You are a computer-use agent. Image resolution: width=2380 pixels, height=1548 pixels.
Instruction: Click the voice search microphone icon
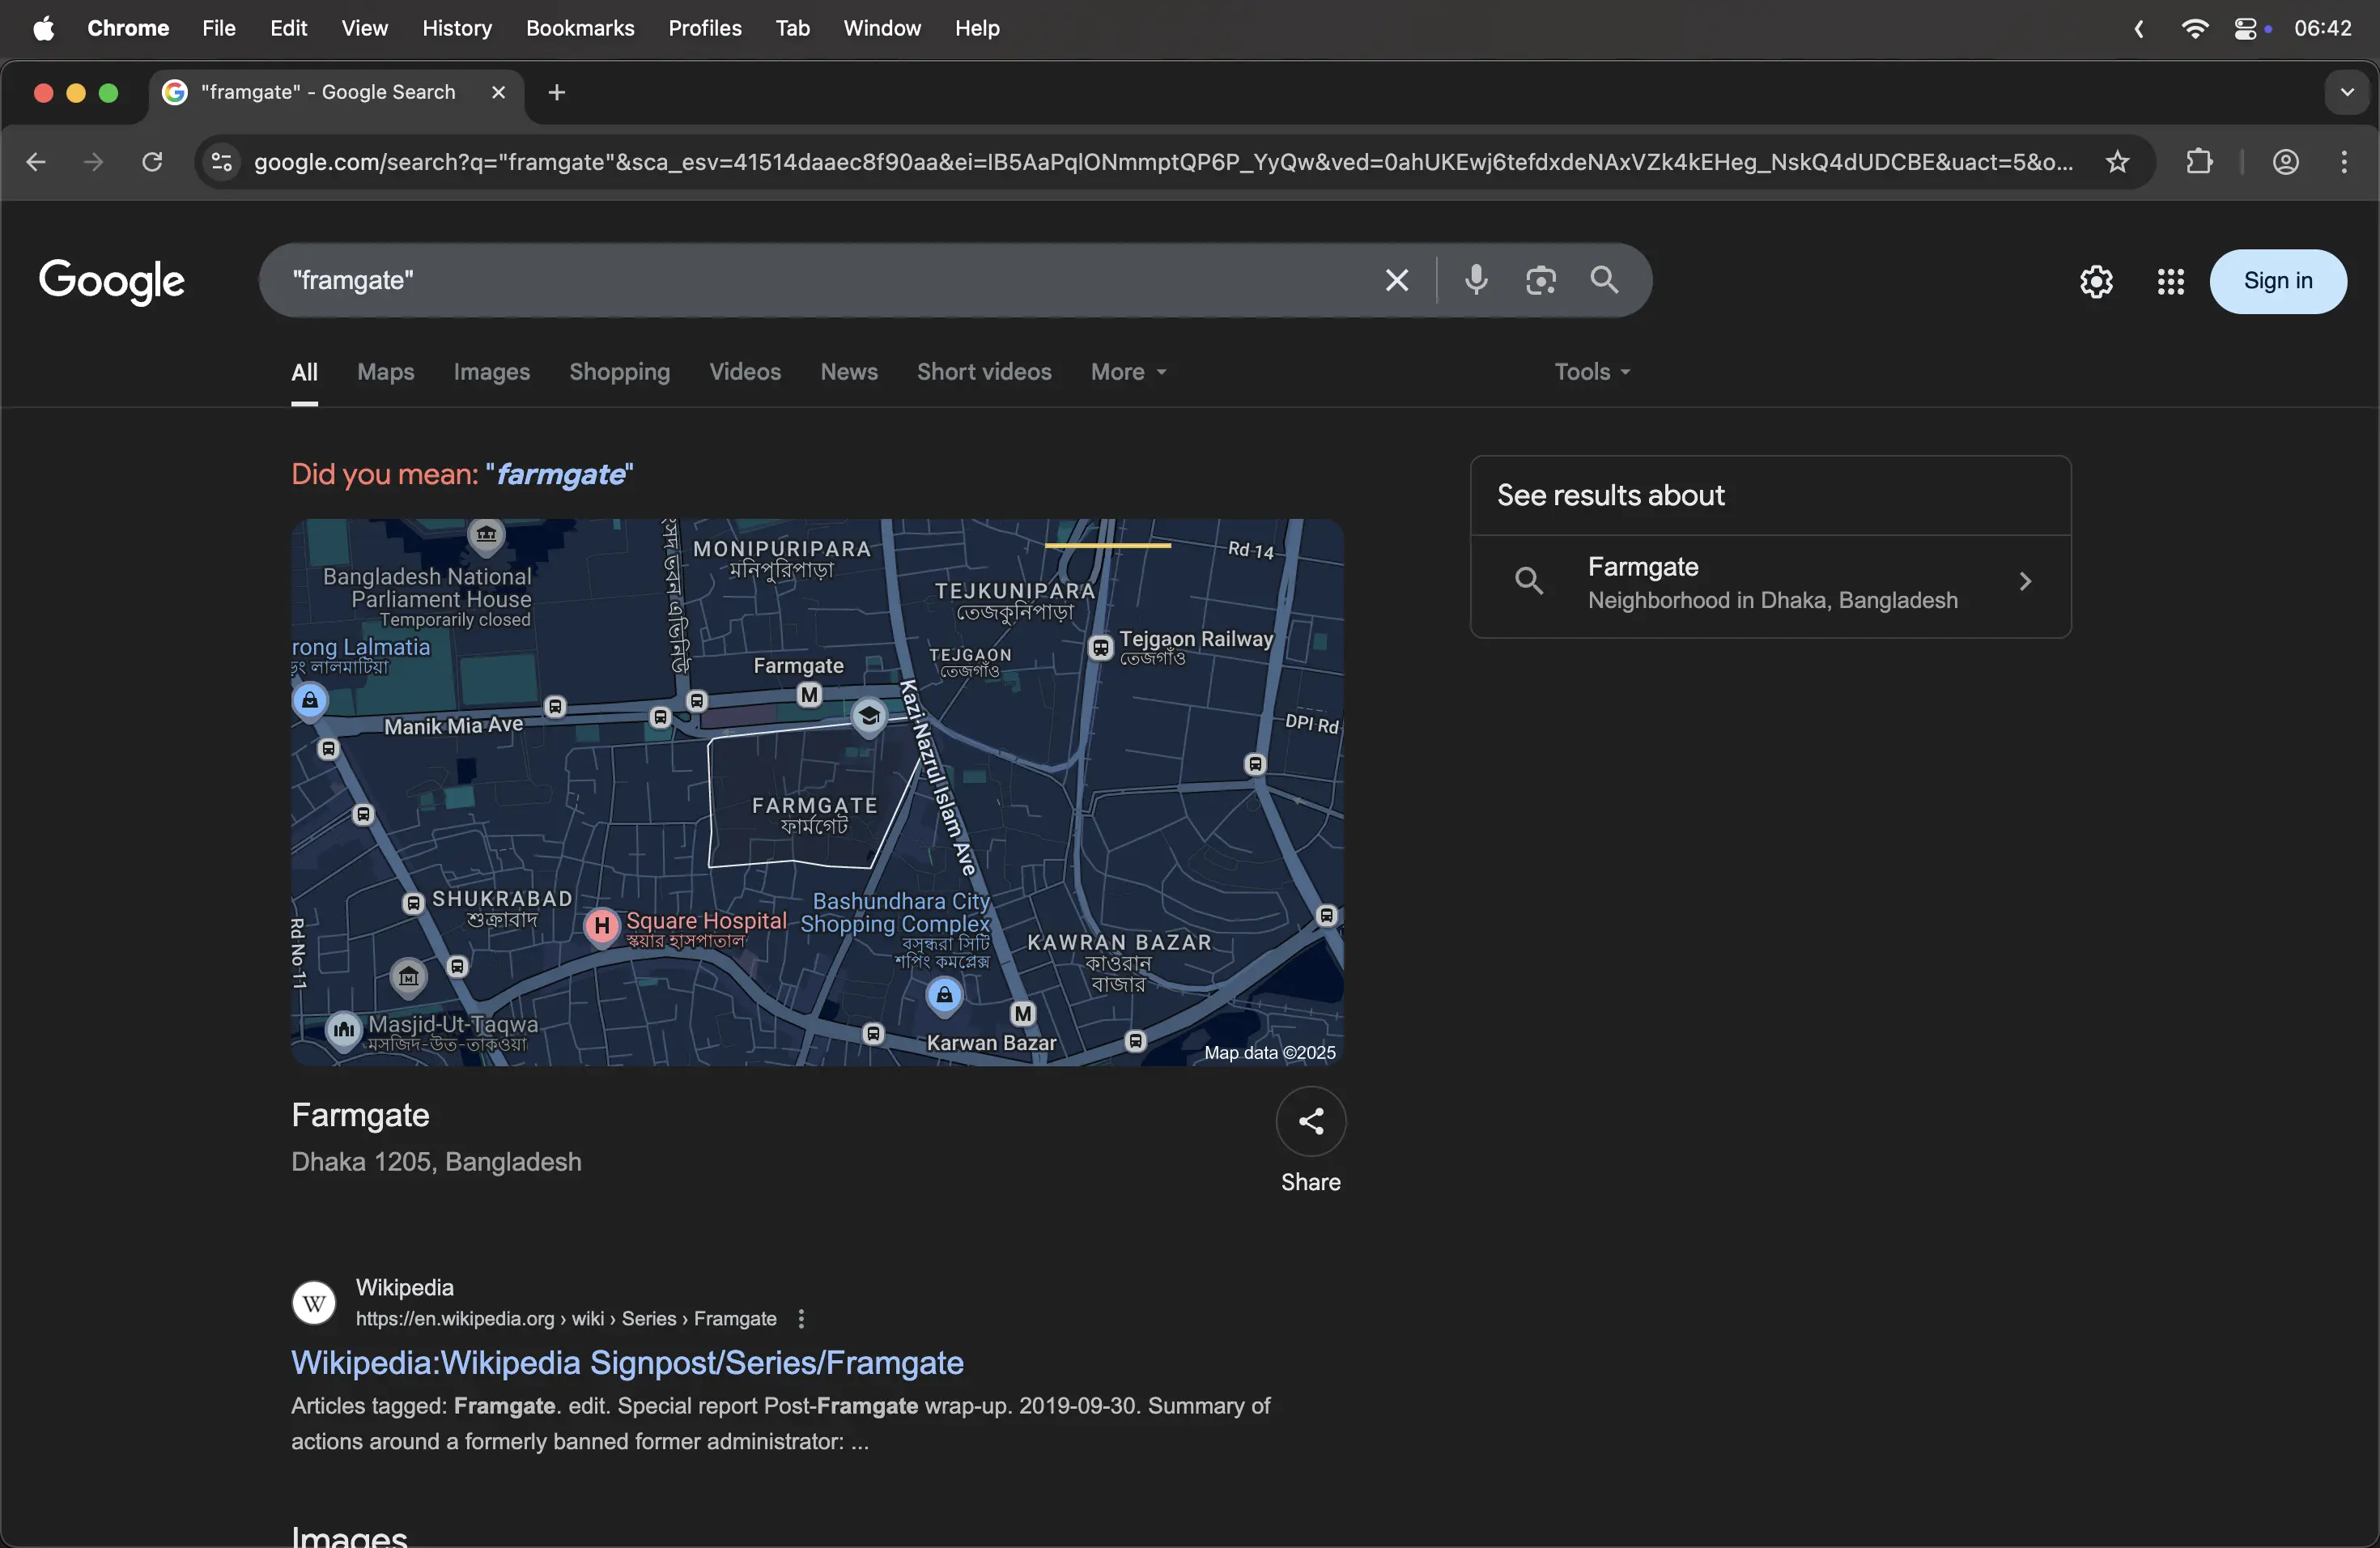1475,280
